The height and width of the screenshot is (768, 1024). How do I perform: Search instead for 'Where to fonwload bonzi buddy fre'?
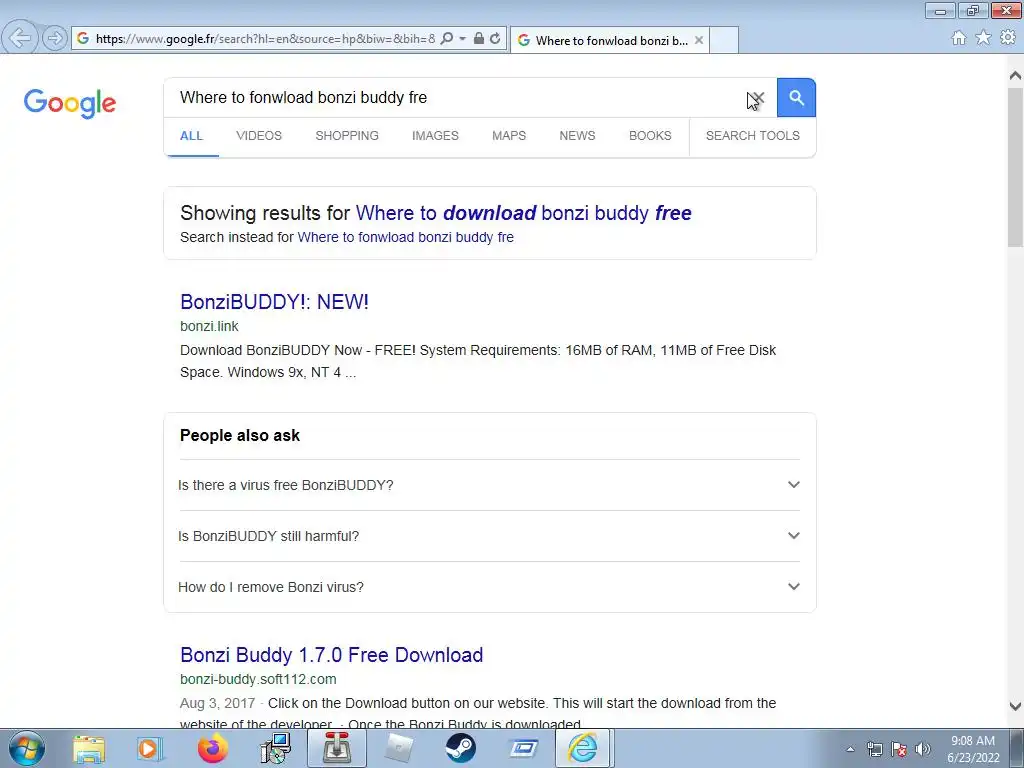pyautogui.click(x=406, y=237)
